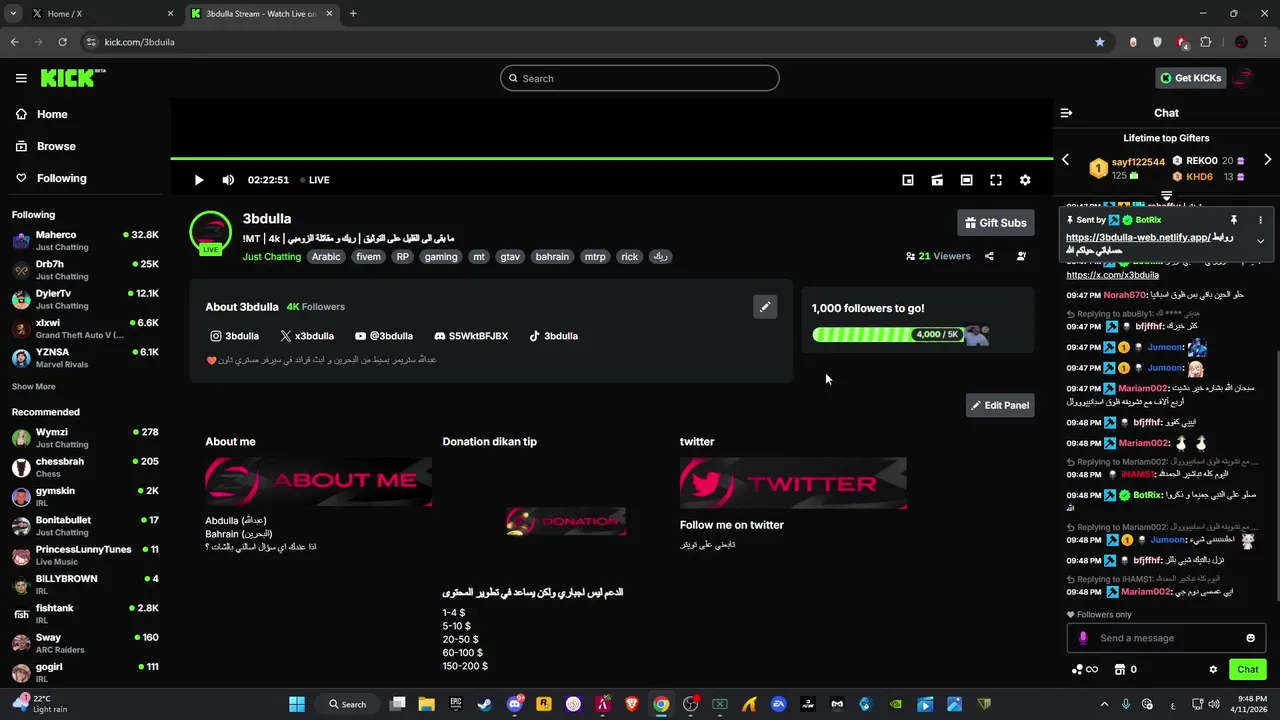This screenshot has height=720, width=1280.
Task: Open pinned message options menu
Action: coord(1260,220)
